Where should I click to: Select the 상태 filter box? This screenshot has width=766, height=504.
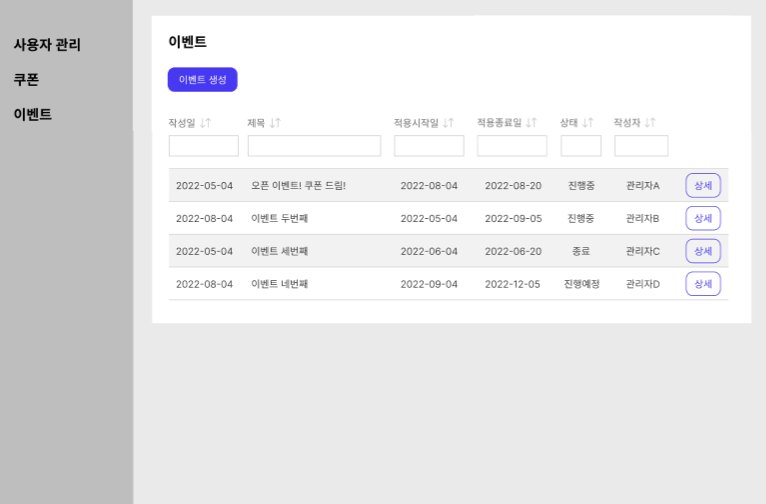coord(581,146)
